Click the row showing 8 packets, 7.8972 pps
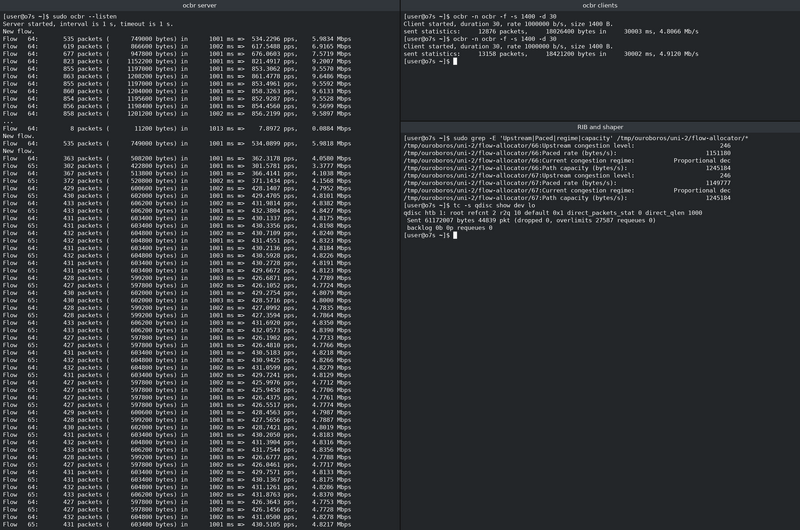This screenshot has height=530, width=800. 177,129
